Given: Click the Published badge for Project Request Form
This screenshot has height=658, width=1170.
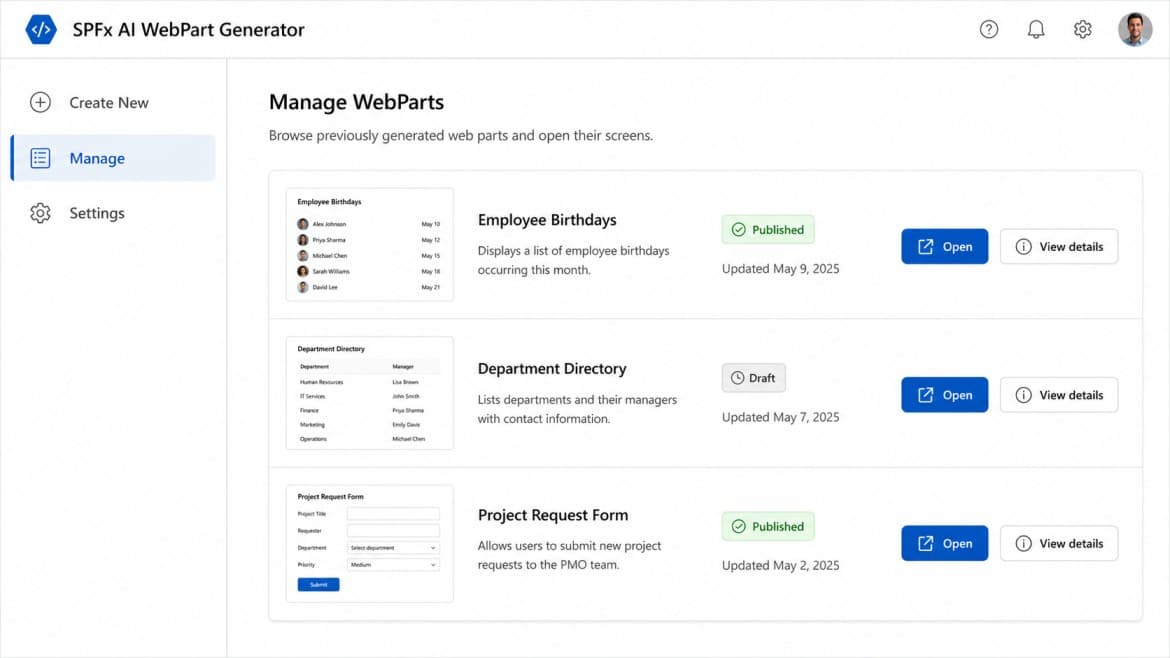Looking at the screenshot, I should (768, 527).
